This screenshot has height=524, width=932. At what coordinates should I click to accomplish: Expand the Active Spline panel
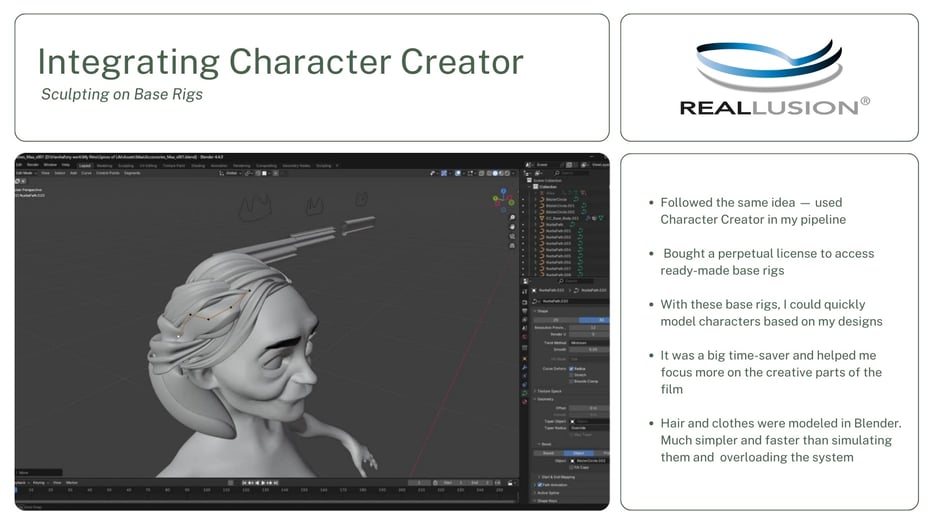click(548, 493)
